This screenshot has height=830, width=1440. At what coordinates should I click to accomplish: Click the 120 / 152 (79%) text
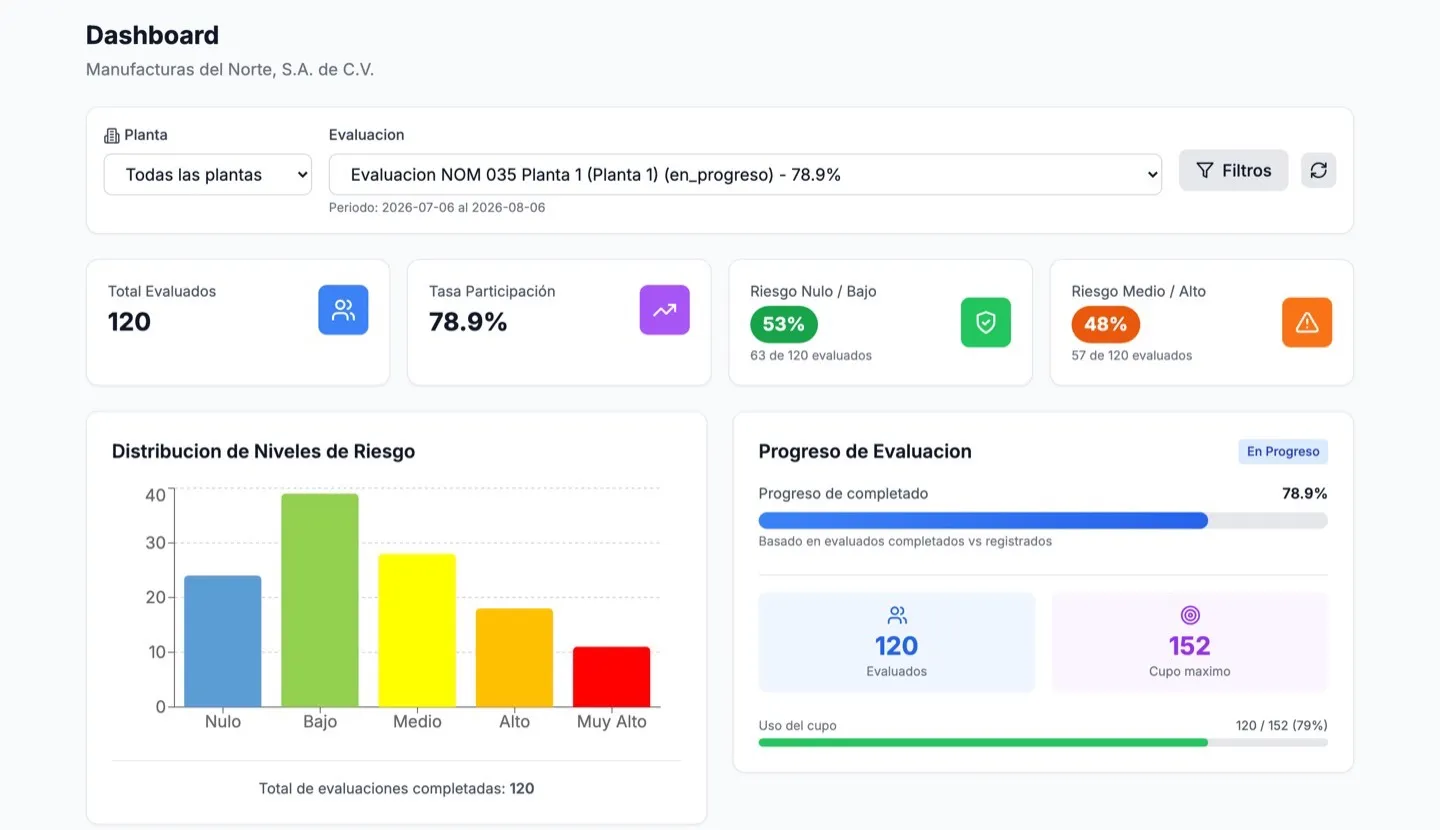[1282, 726]
